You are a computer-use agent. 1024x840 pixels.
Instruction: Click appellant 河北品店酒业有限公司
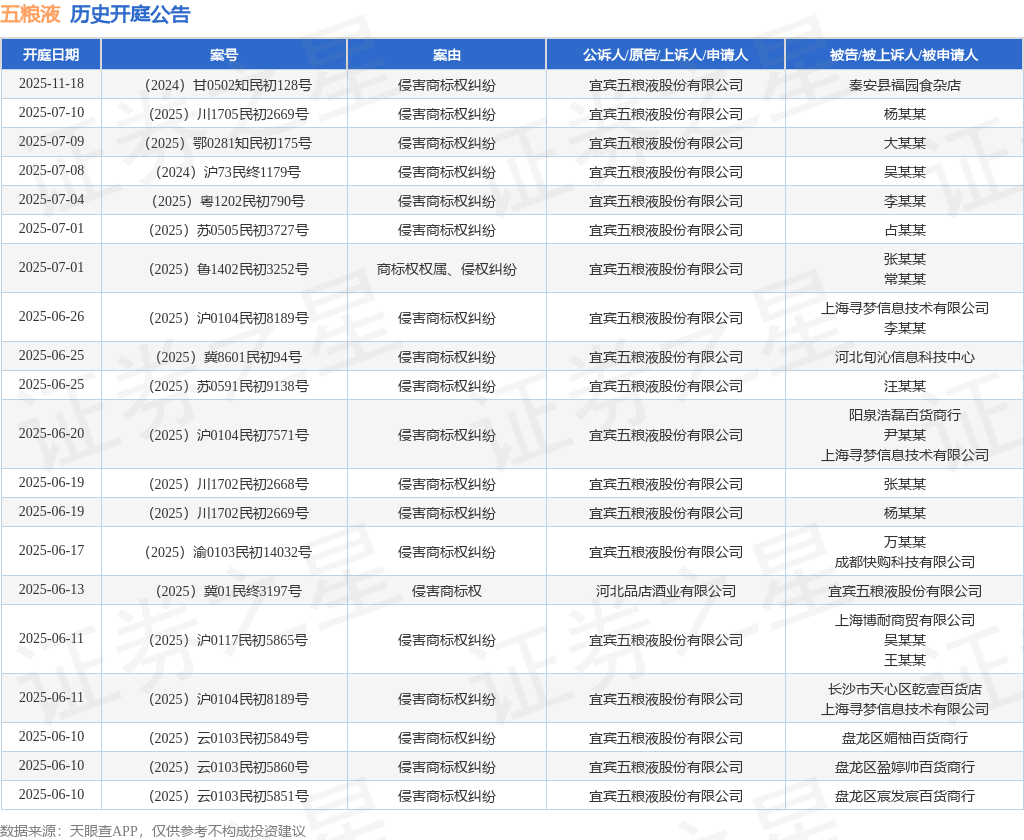point(665,591)
